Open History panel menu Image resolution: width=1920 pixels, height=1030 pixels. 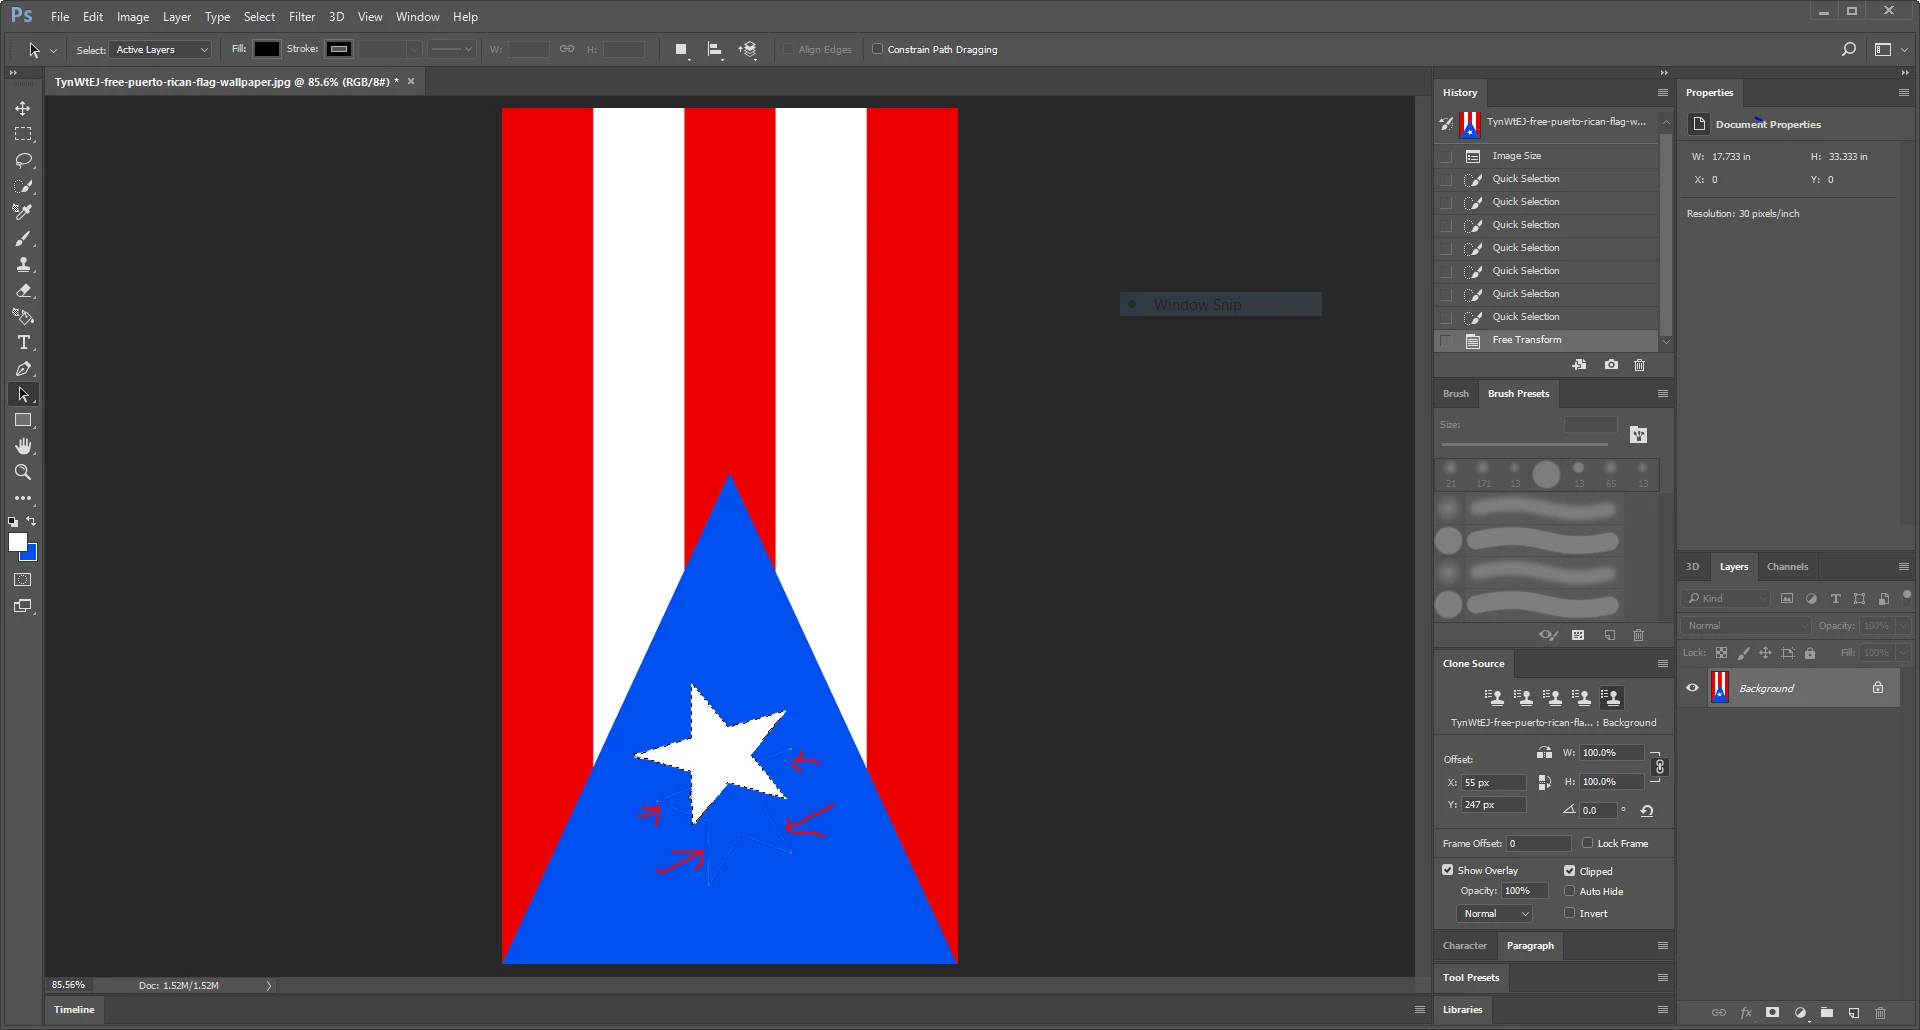pos(1663,92)
